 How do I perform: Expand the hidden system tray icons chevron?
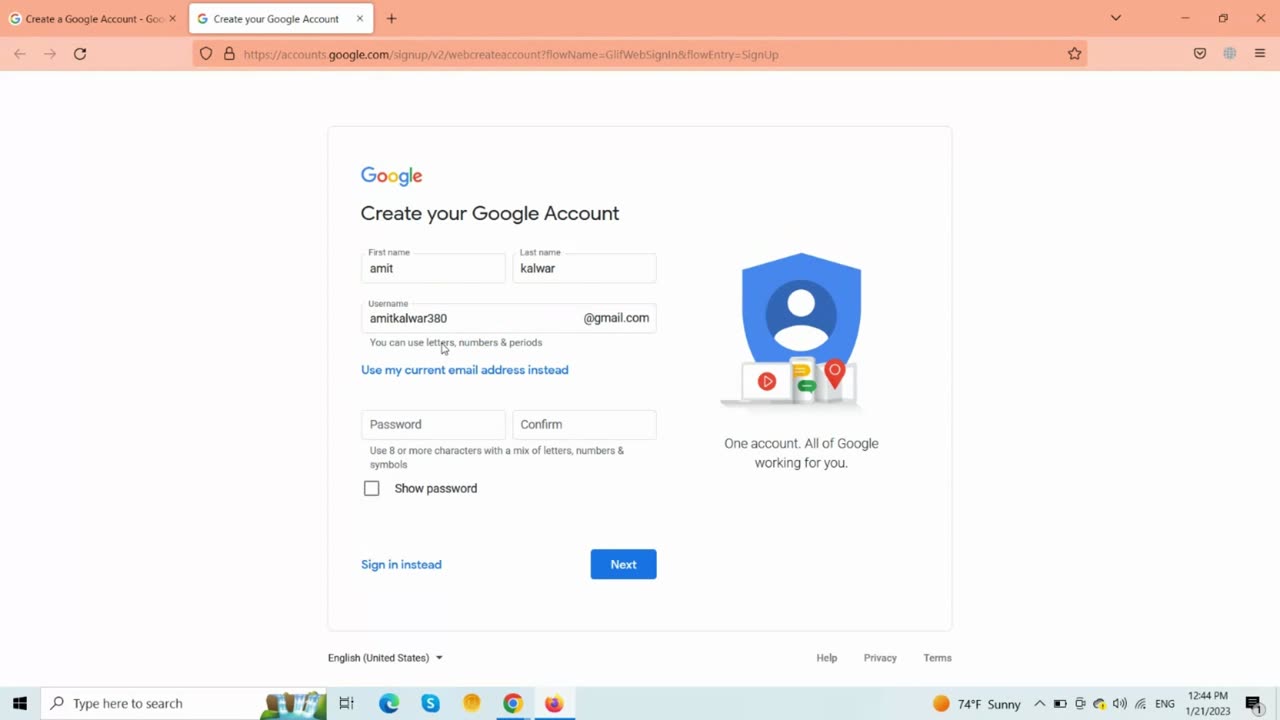pyautogui.click(x=1039, y=704)
